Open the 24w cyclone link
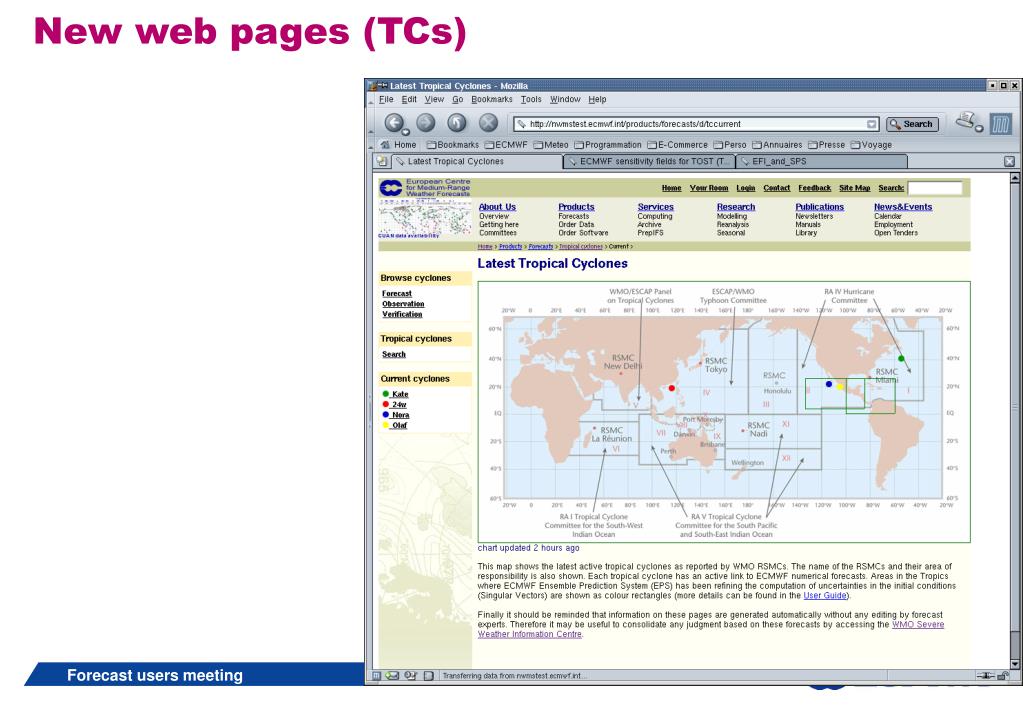Viewport: 1023px width, 708px height. click(399, 405)
